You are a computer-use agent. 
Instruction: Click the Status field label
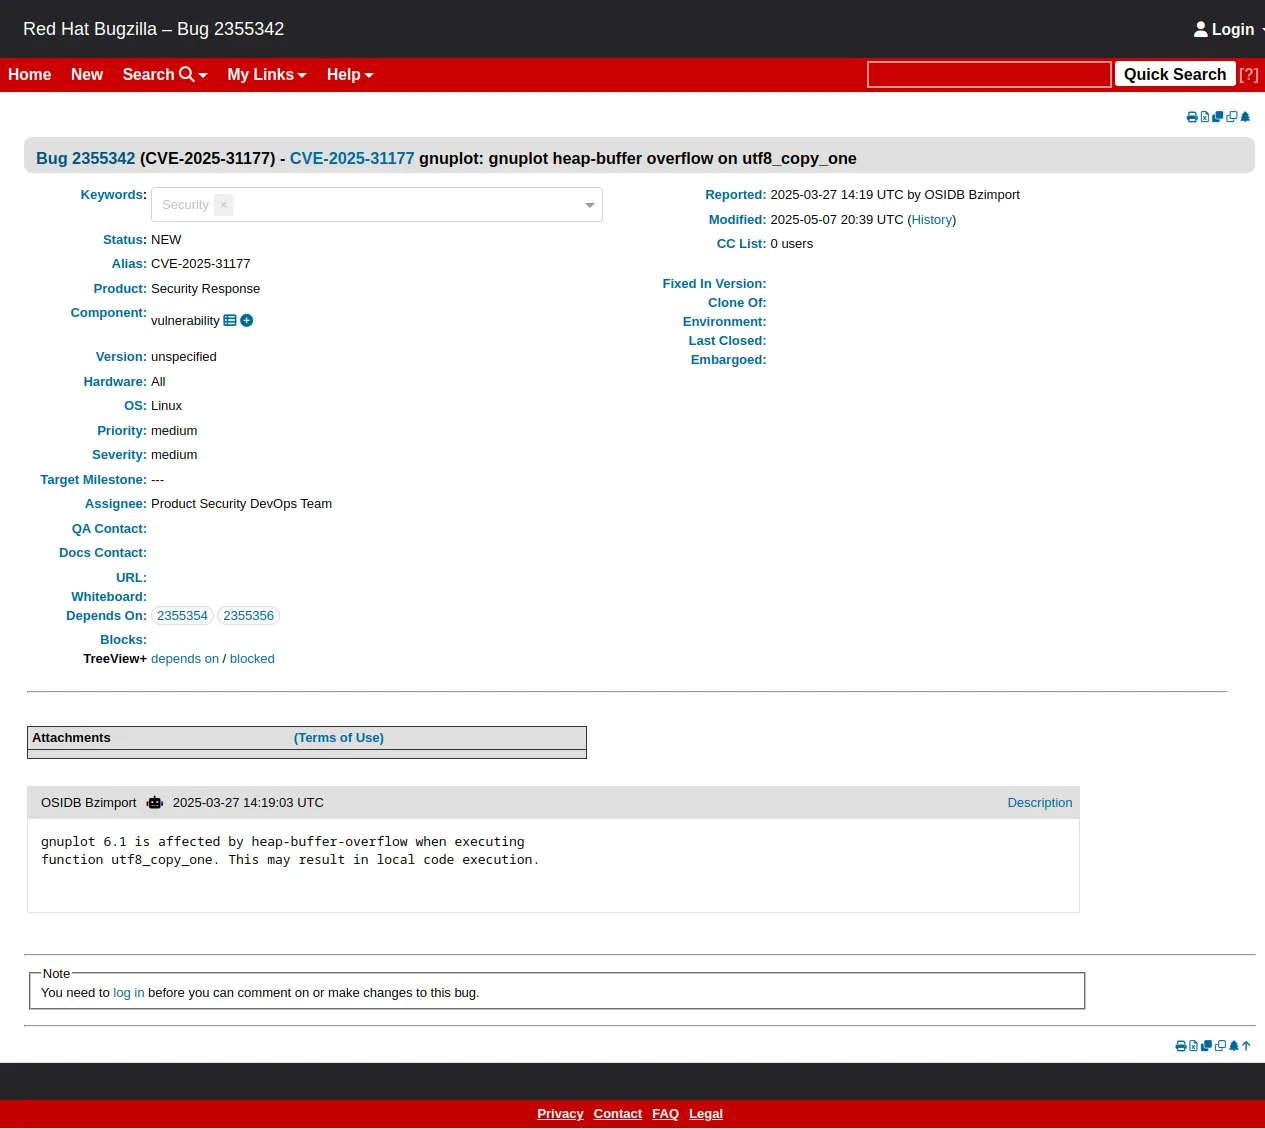(125, 239)
